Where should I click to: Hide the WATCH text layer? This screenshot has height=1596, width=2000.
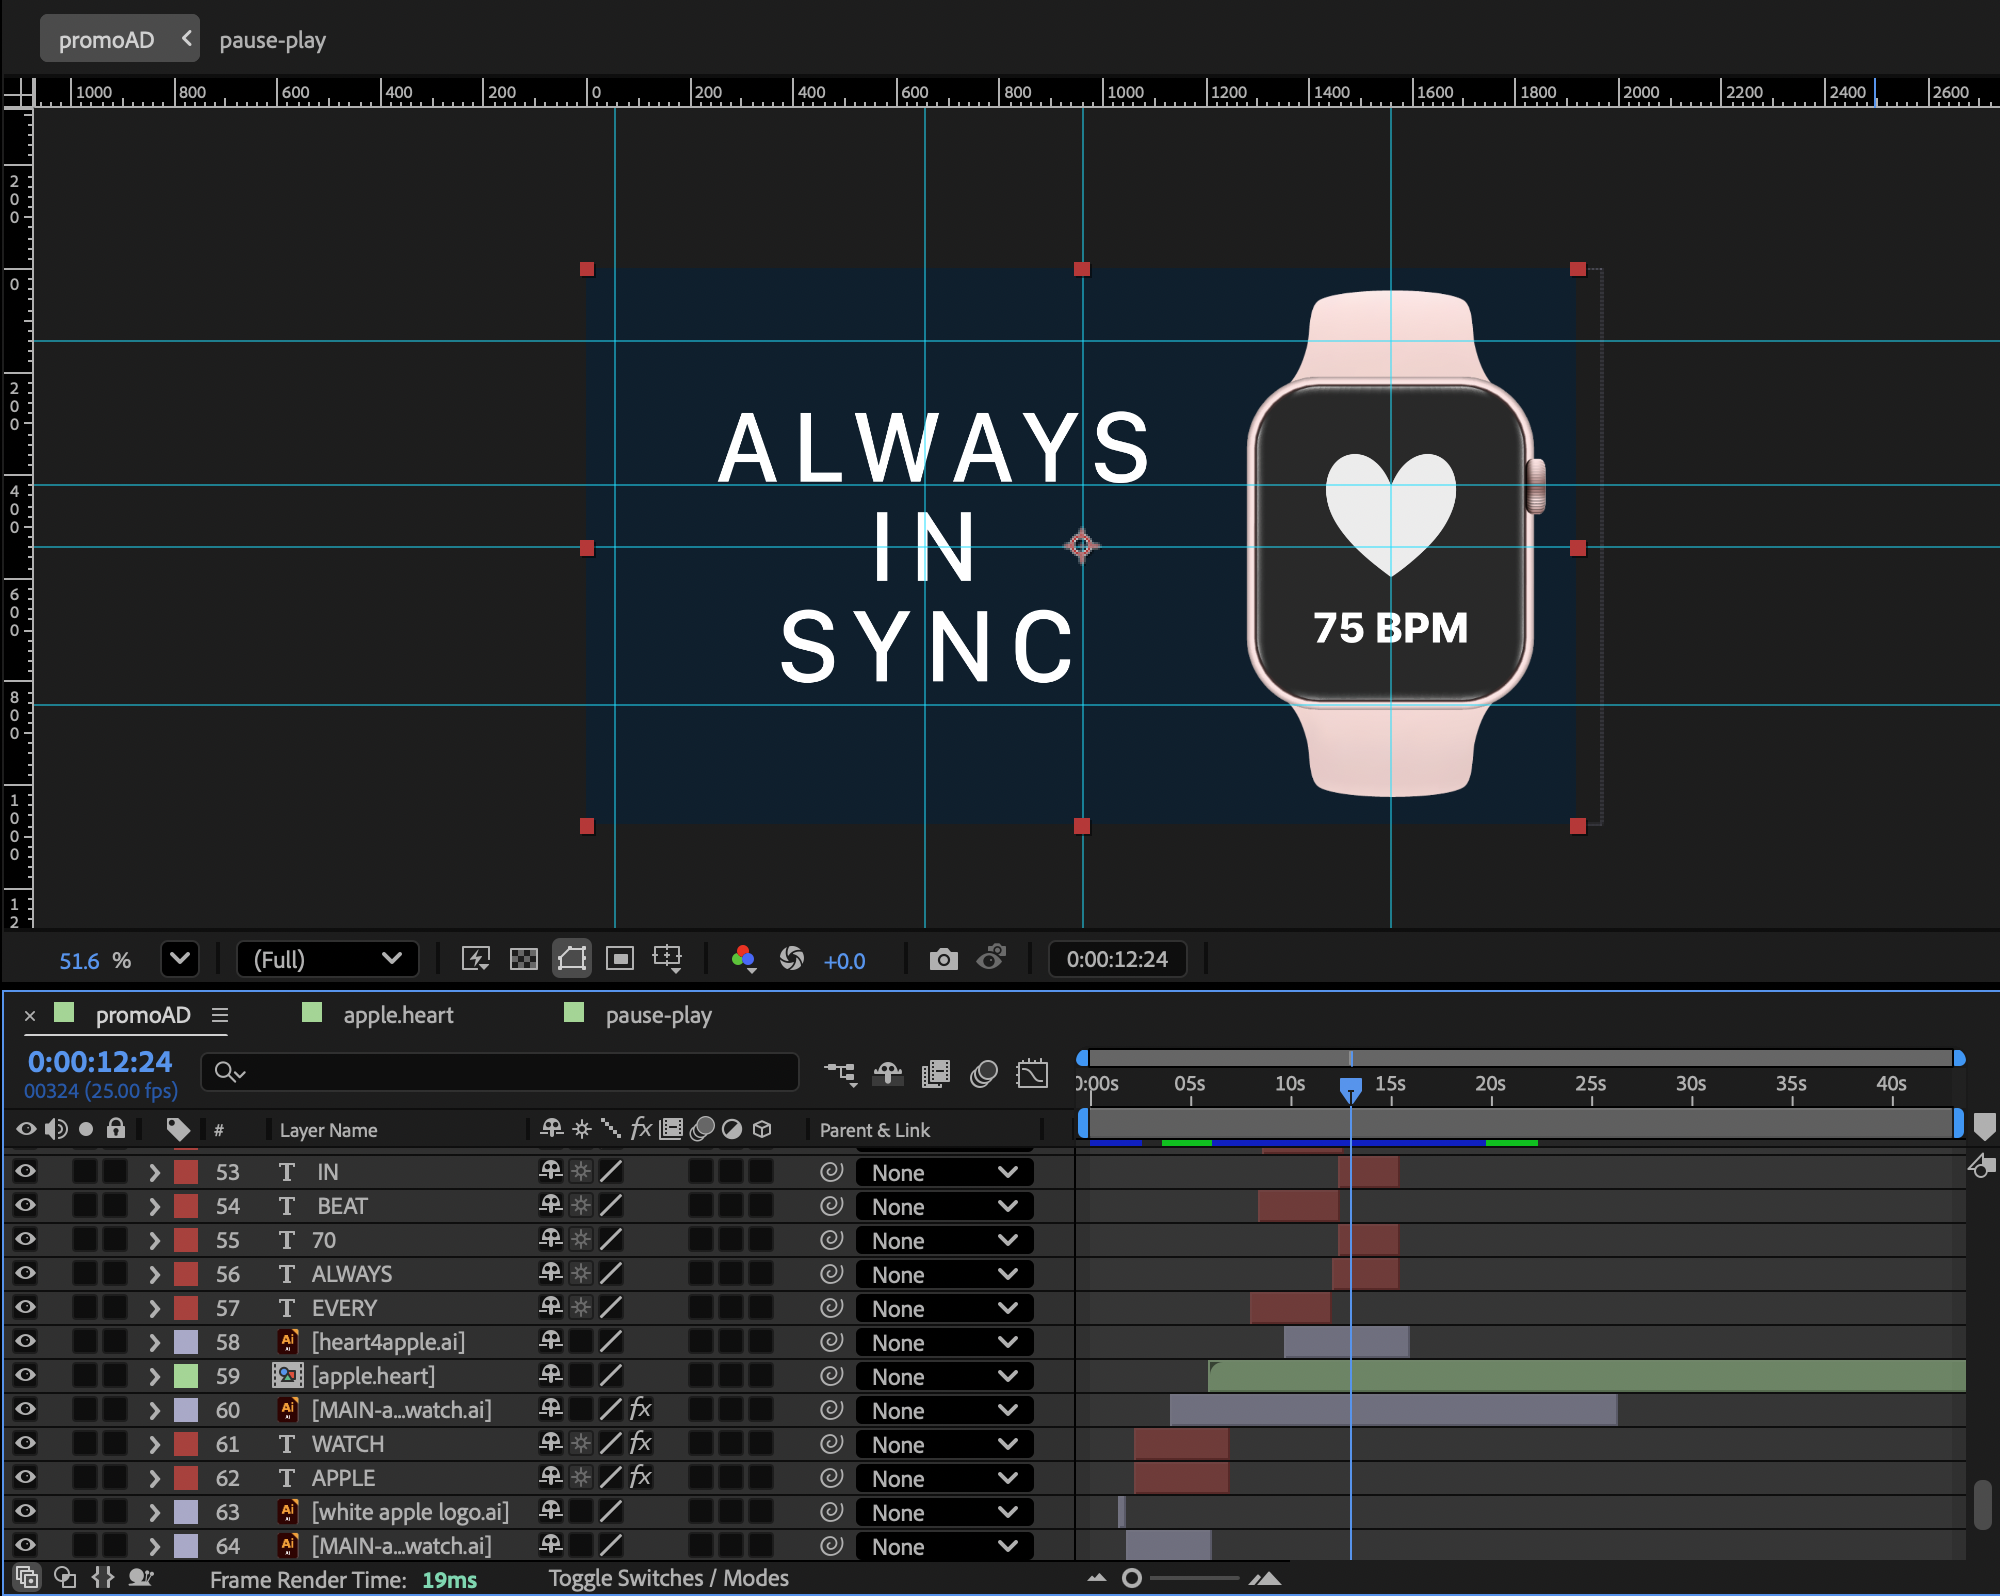coord(26,1443)
